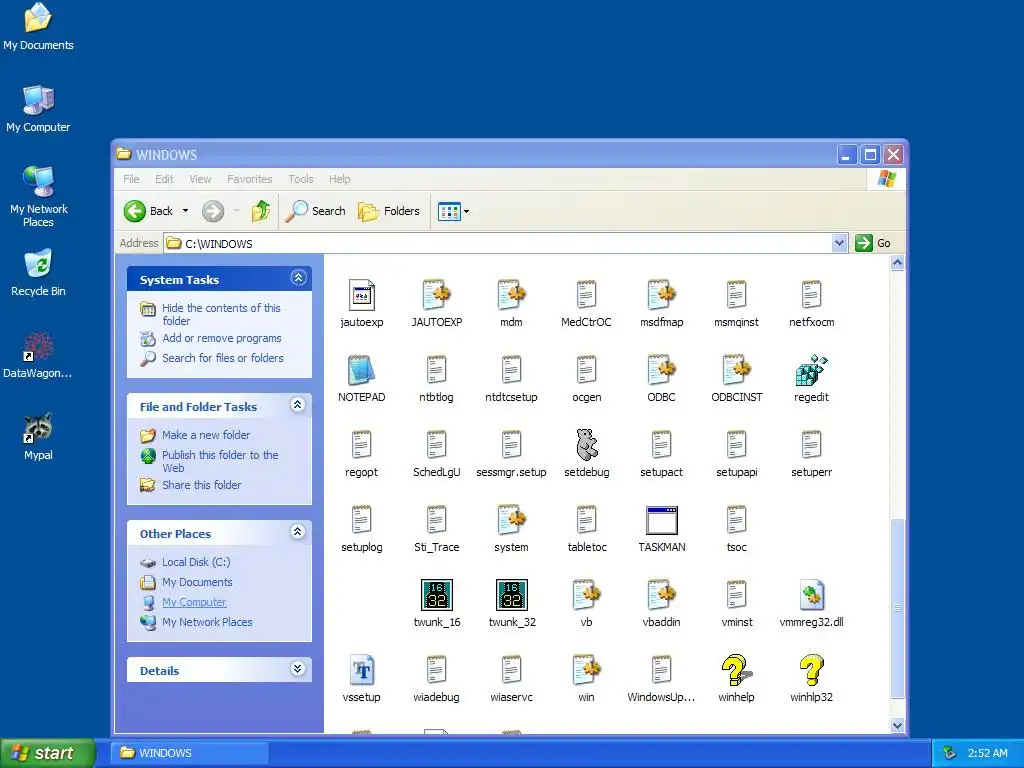Select the regedit application icon

tap(811, 370)
